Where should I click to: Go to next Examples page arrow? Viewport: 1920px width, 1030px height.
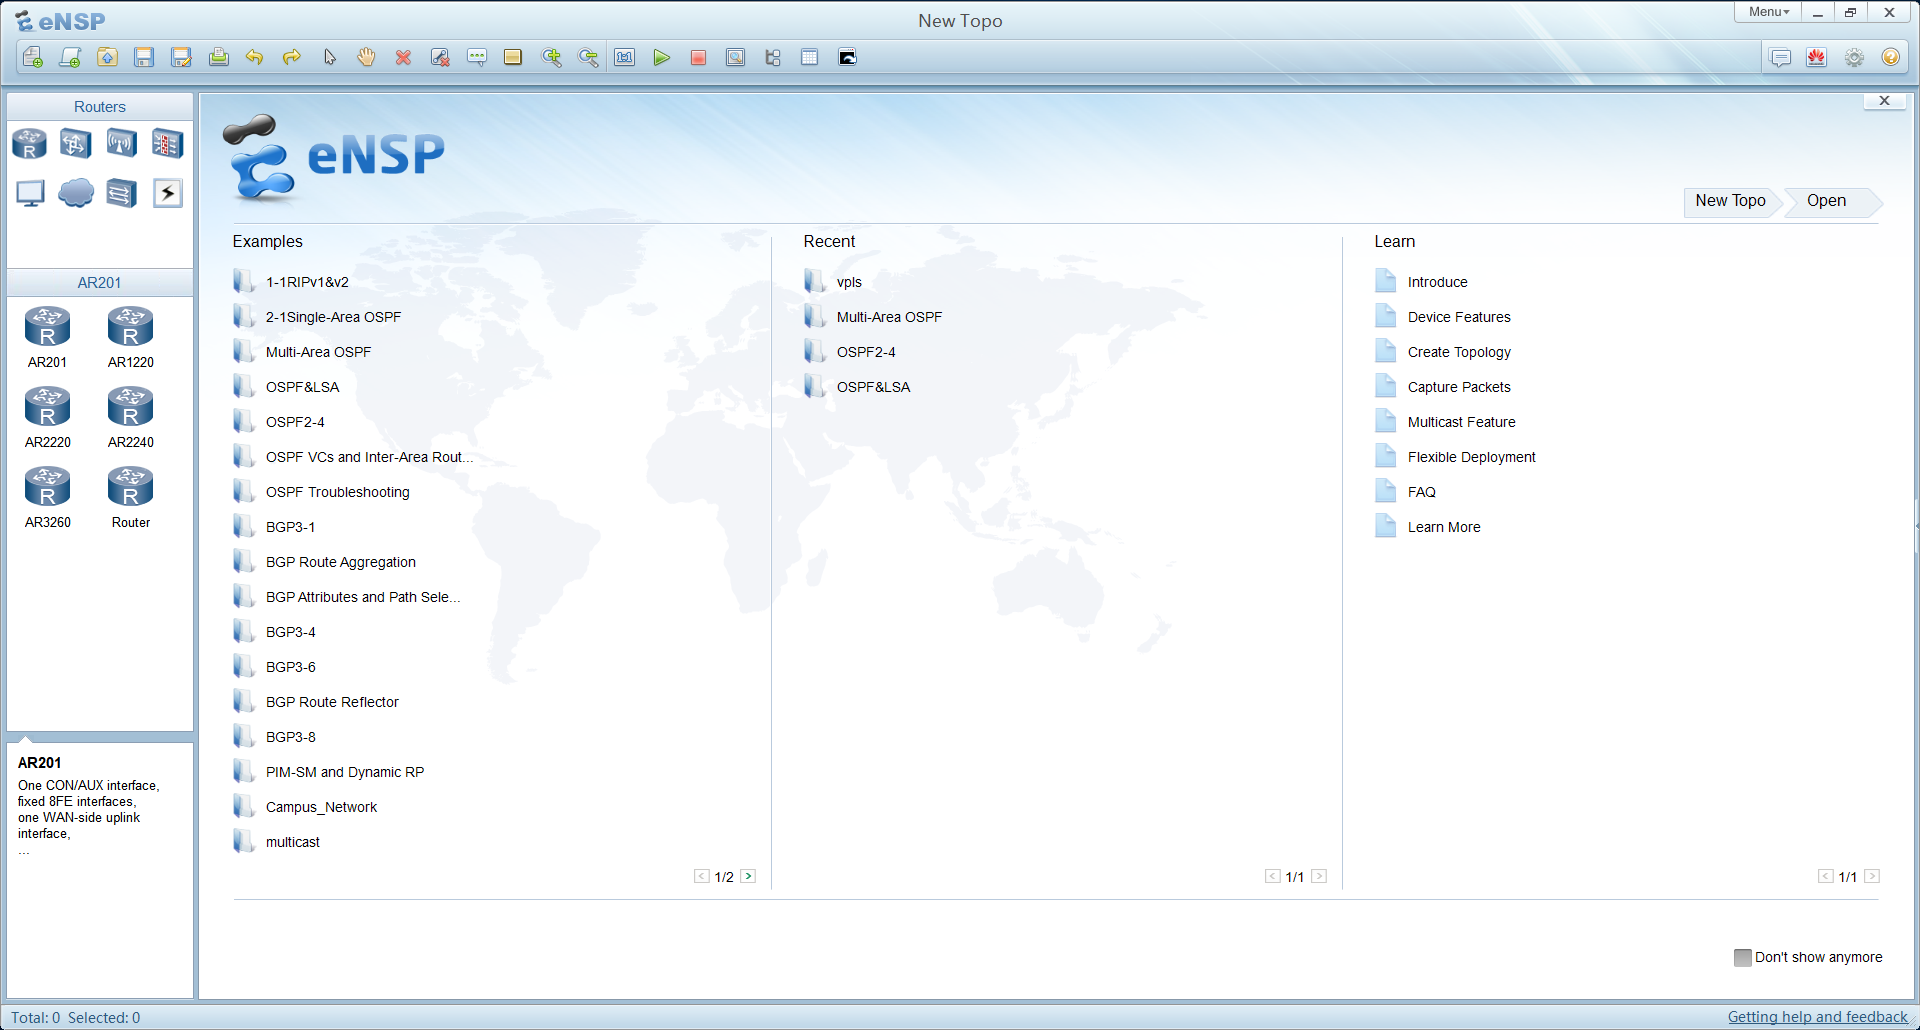[748, 876]
